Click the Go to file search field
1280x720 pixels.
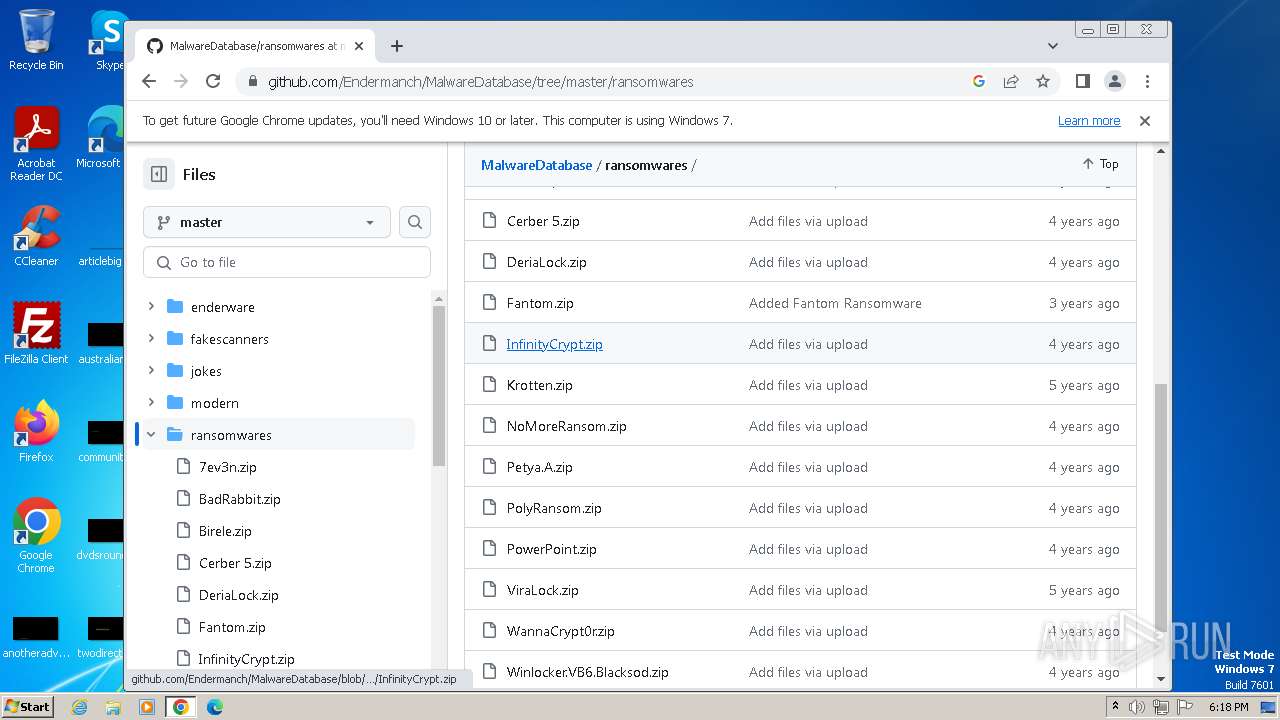287,262
